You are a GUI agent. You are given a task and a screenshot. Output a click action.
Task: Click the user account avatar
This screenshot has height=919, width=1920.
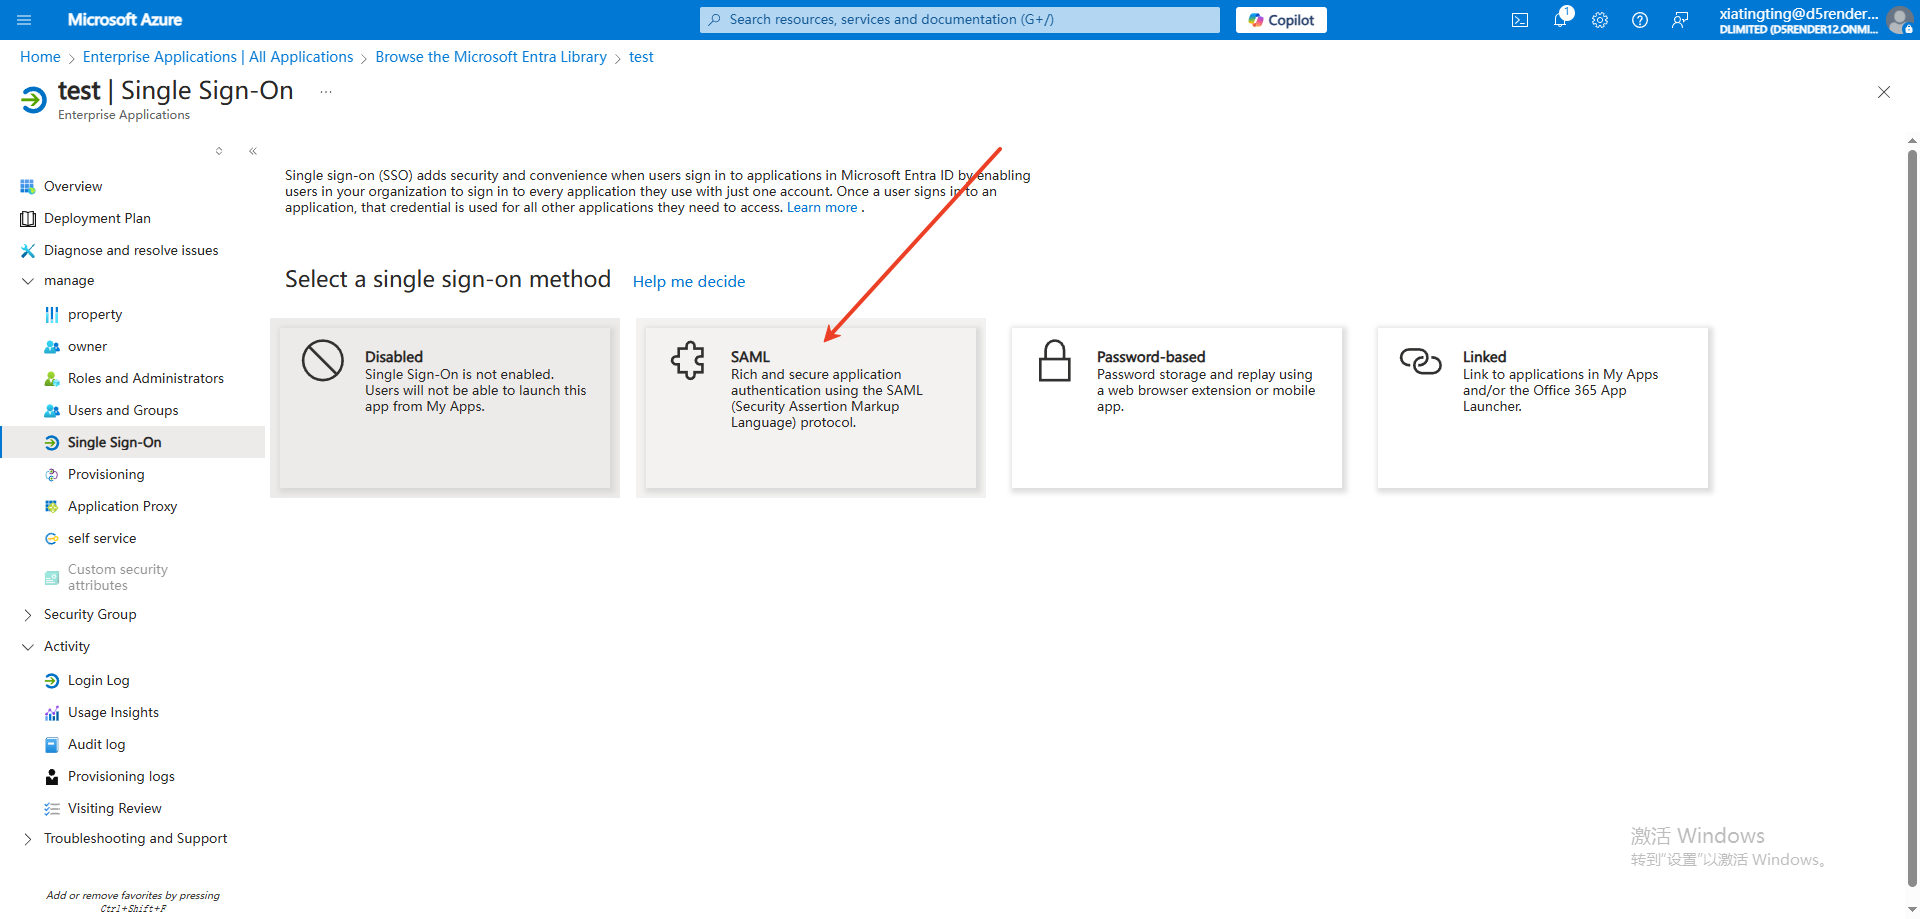click(1899, 20)
